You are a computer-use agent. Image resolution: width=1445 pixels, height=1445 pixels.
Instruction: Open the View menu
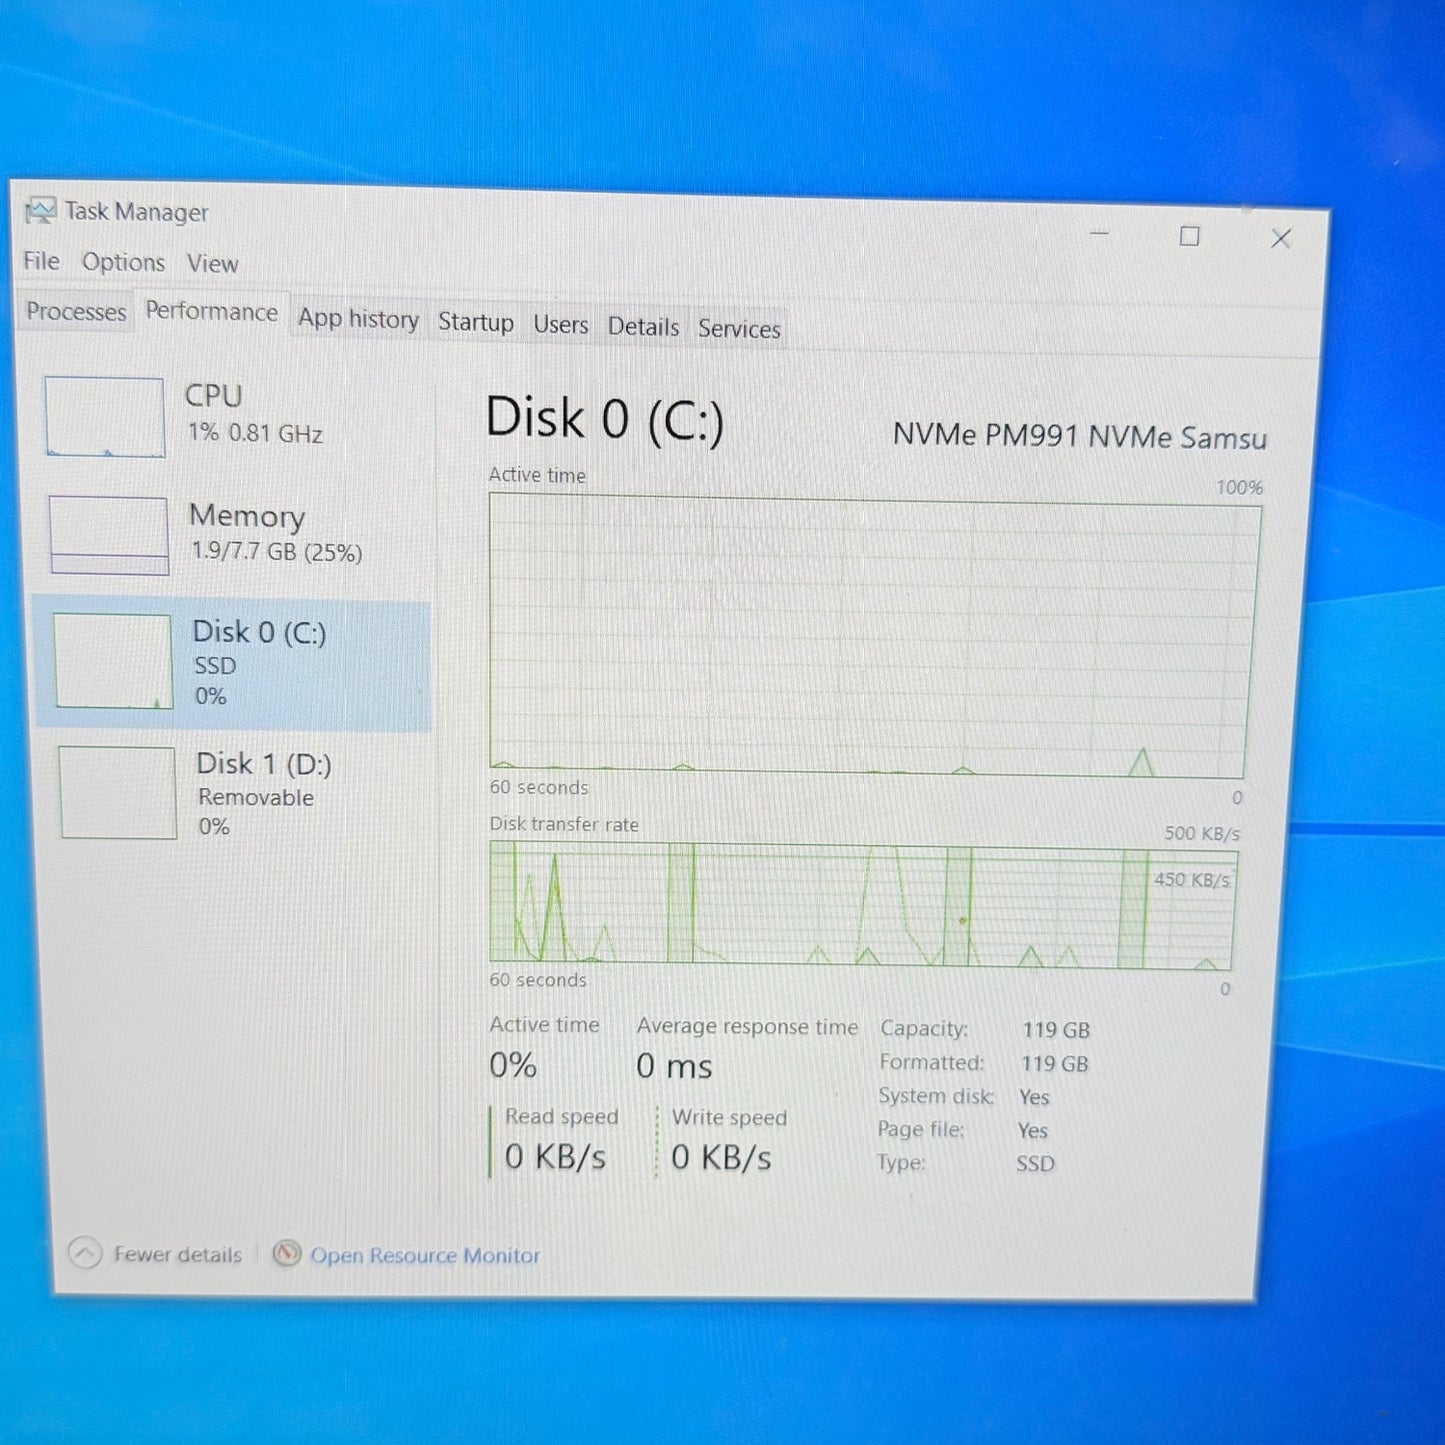pos(213,264)
